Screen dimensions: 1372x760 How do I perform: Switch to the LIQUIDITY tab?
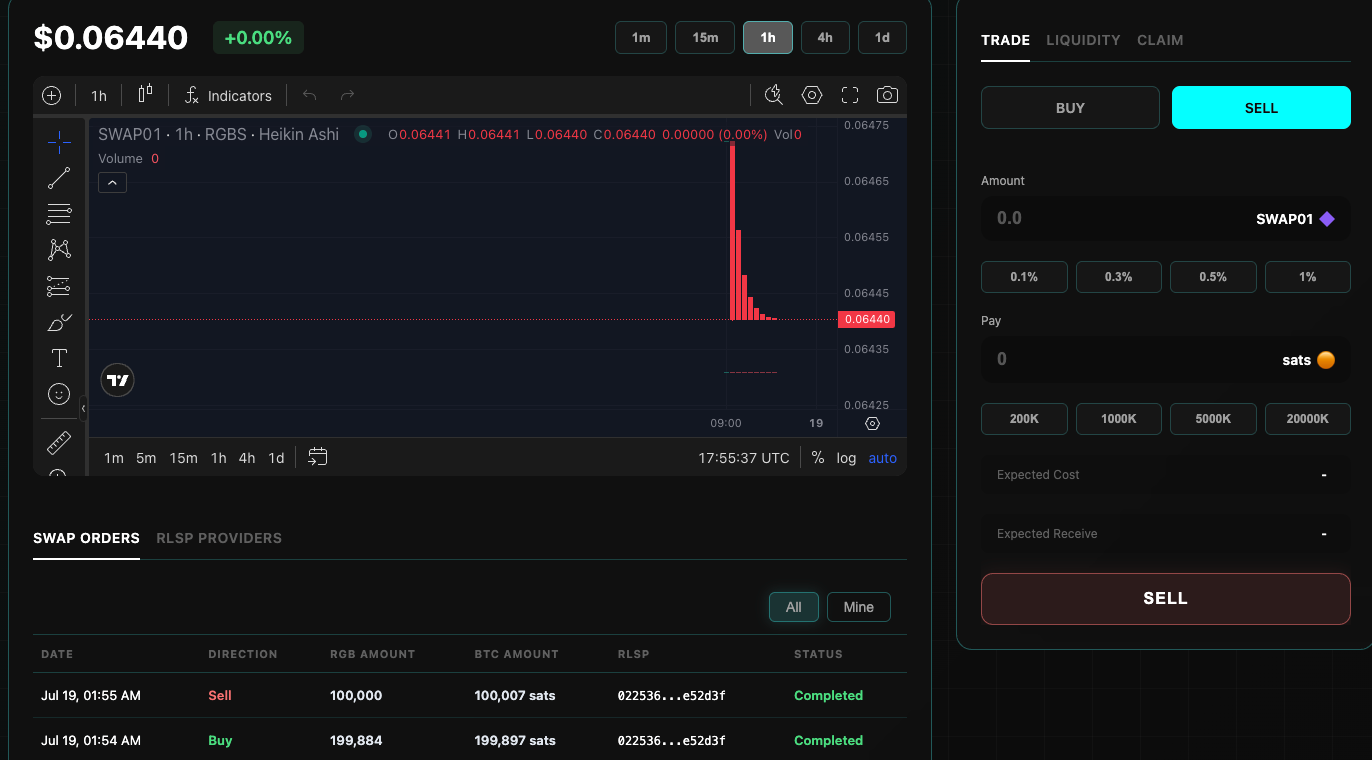point(1083,40)
